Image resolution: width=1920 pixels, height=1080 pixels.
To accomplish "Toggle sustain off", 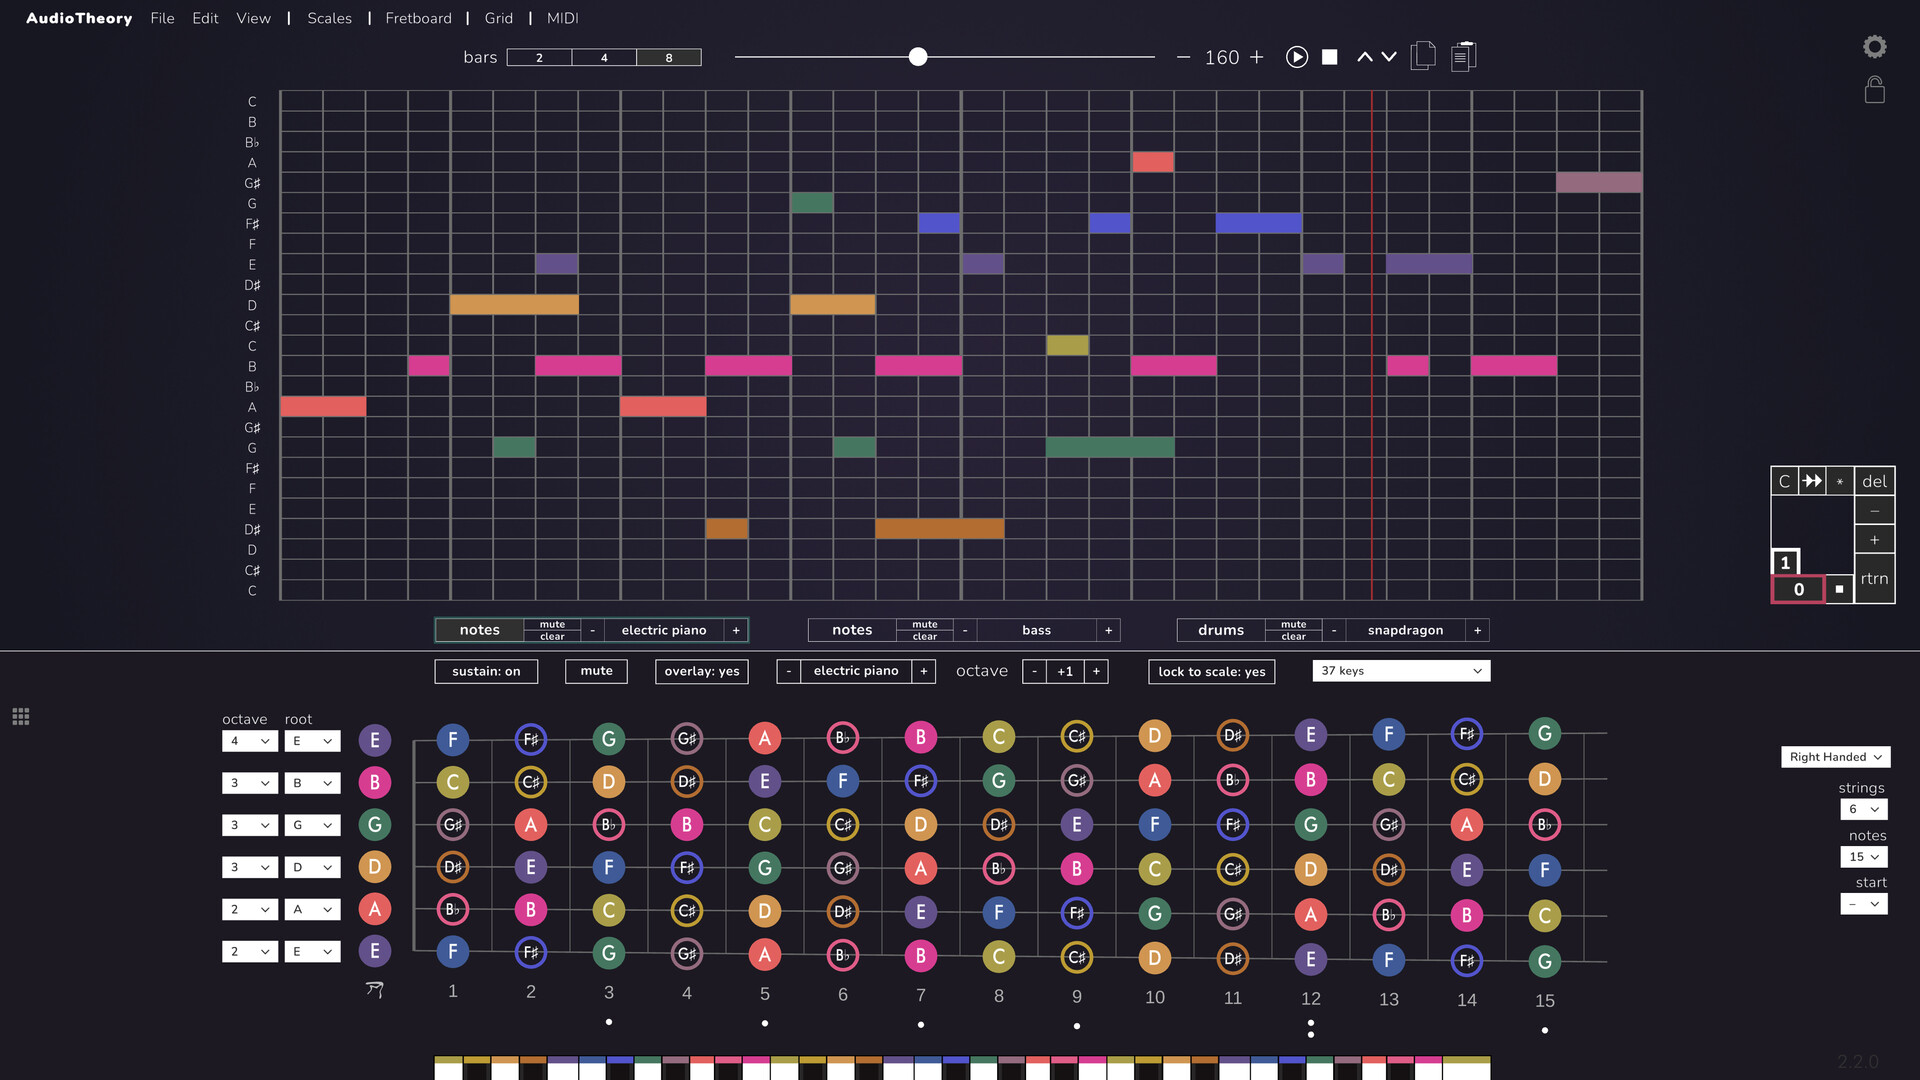I will point(486,671).
